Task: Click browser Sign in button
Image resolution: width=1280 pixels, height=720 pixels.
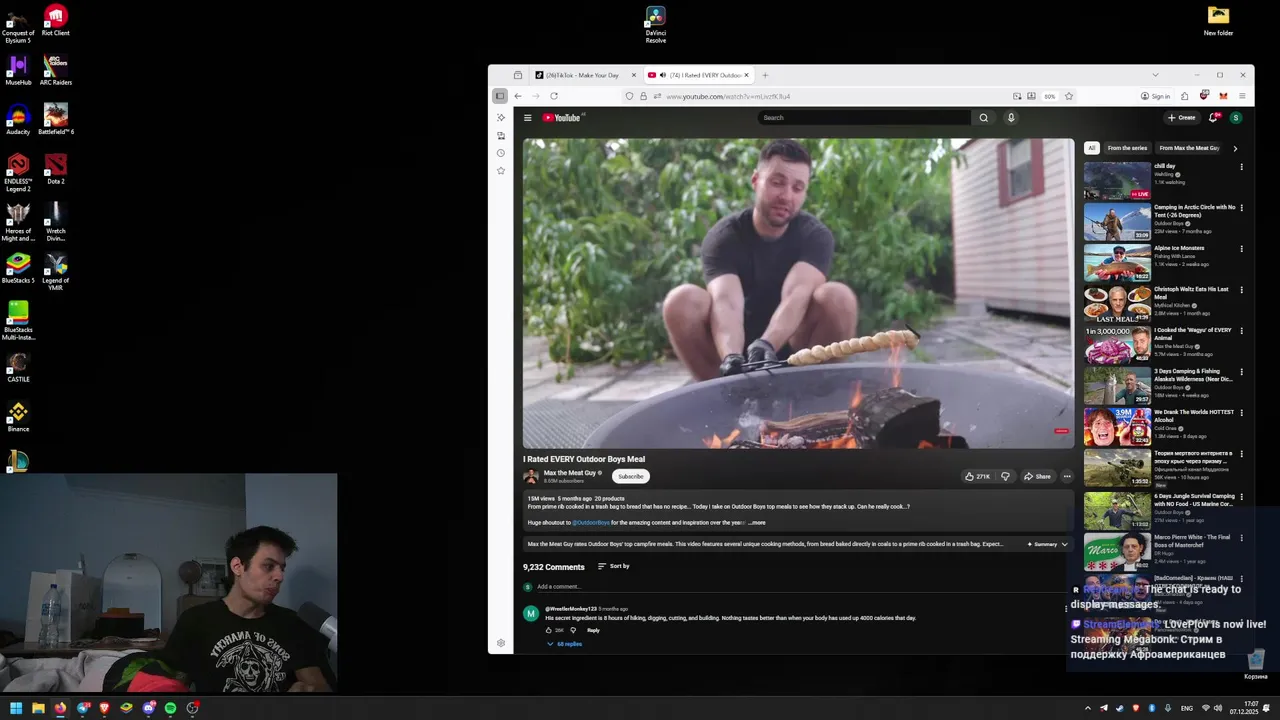Action: pos(1155,96)
